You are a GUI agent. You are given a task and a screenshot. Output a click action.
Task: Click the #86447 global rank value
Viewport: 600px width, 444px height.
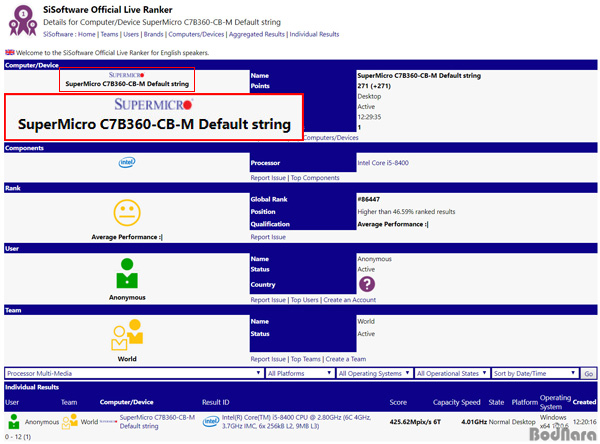368,199
